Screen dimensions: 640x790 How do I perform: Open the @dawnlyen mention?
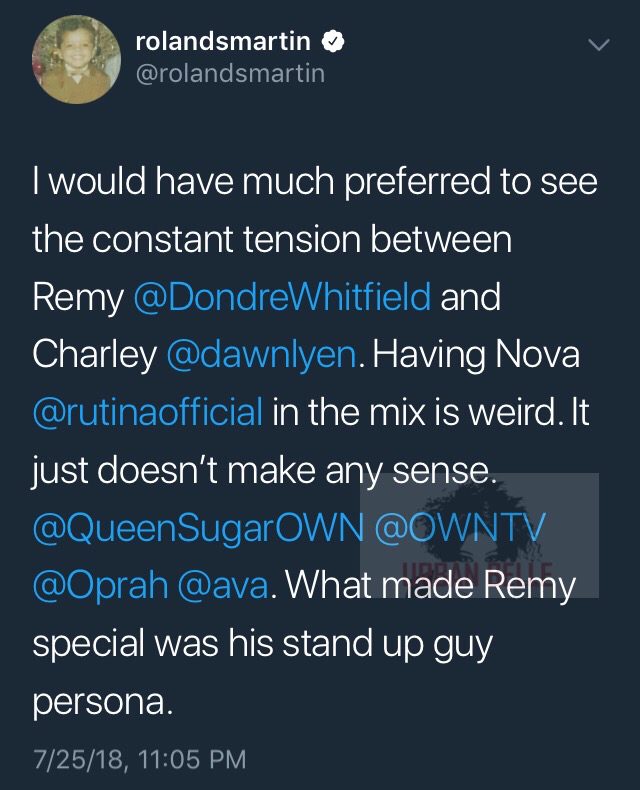(262, 354)
